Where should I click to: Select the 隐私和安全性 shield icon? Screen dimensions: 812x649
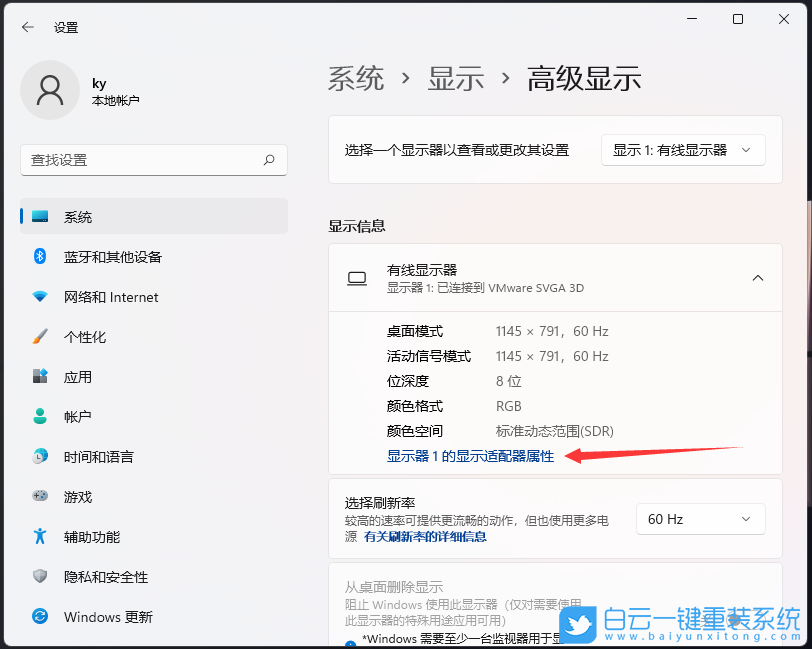[x=40, y=577]
